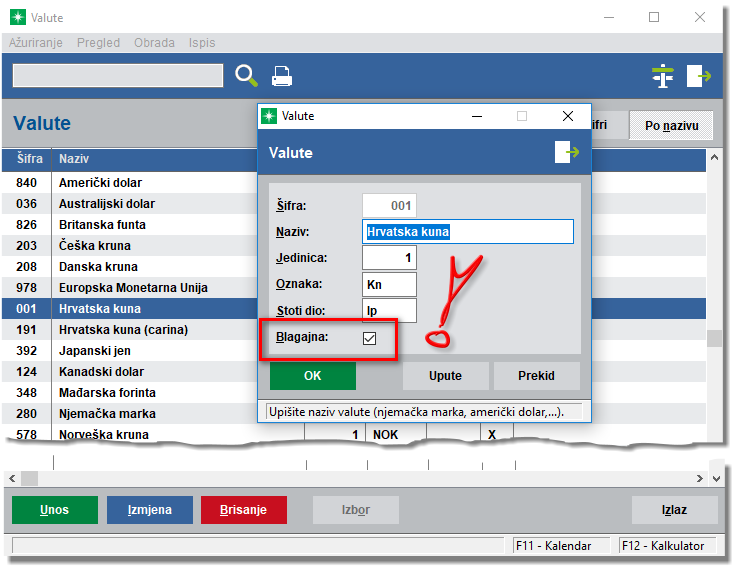Click the Upute button in dialog

tap(446, 376)
